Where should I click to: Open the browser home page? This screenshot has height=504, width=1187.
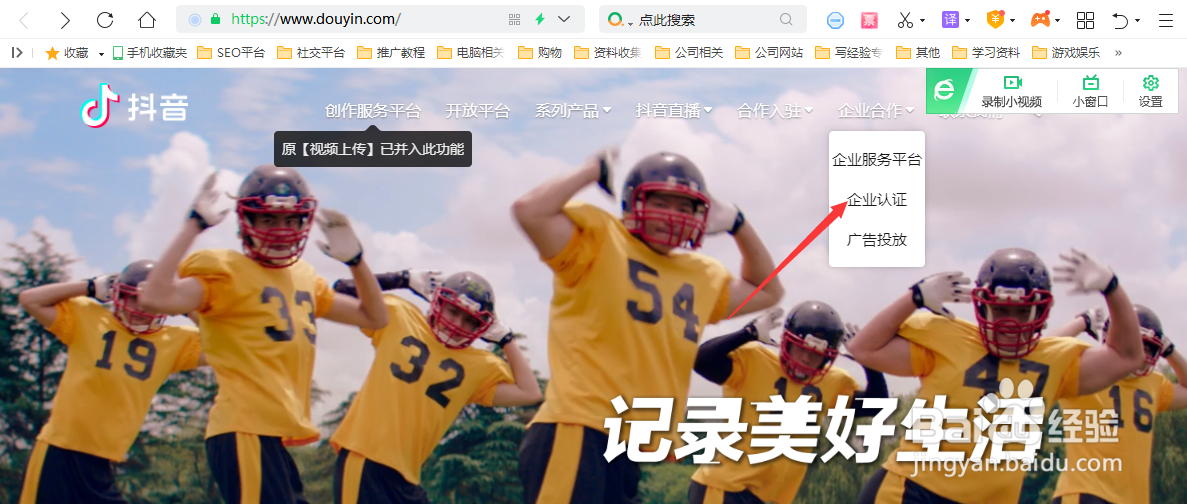click(147, 20)
